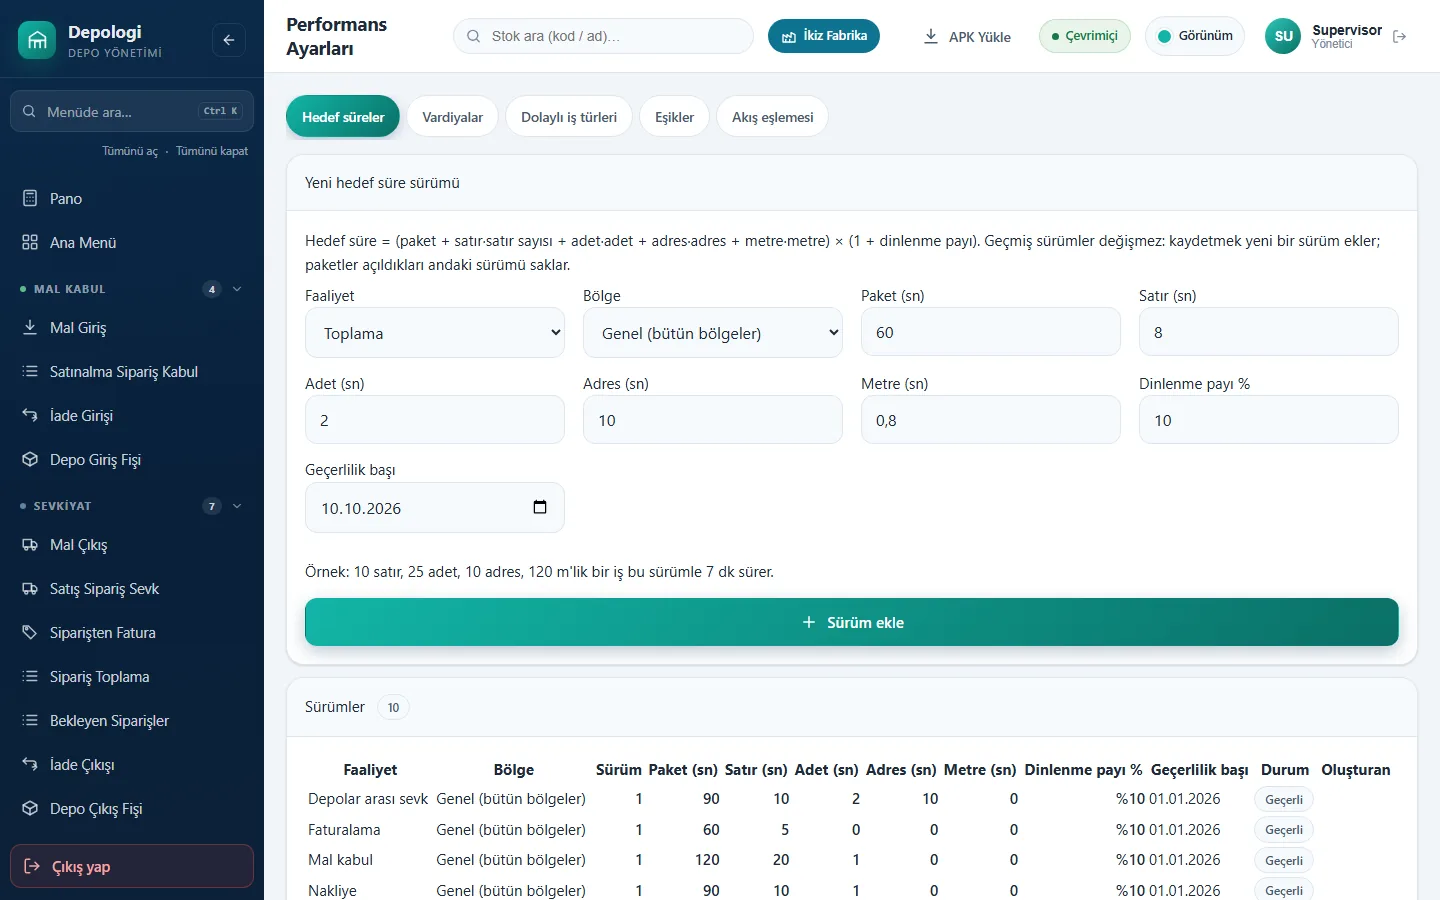1440x900 pixels.
Task: Open the Dolaylı iş türleri tab
Action: (x=569, y=117)
